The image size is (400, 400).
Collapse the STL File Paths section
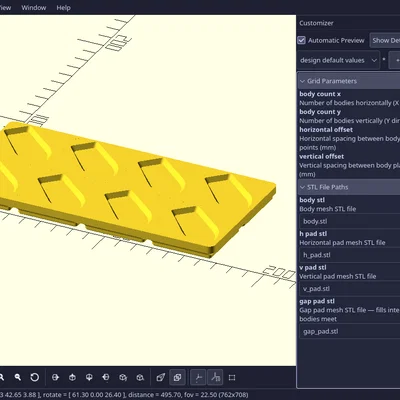pyautogui.click(x=349, y=187)
